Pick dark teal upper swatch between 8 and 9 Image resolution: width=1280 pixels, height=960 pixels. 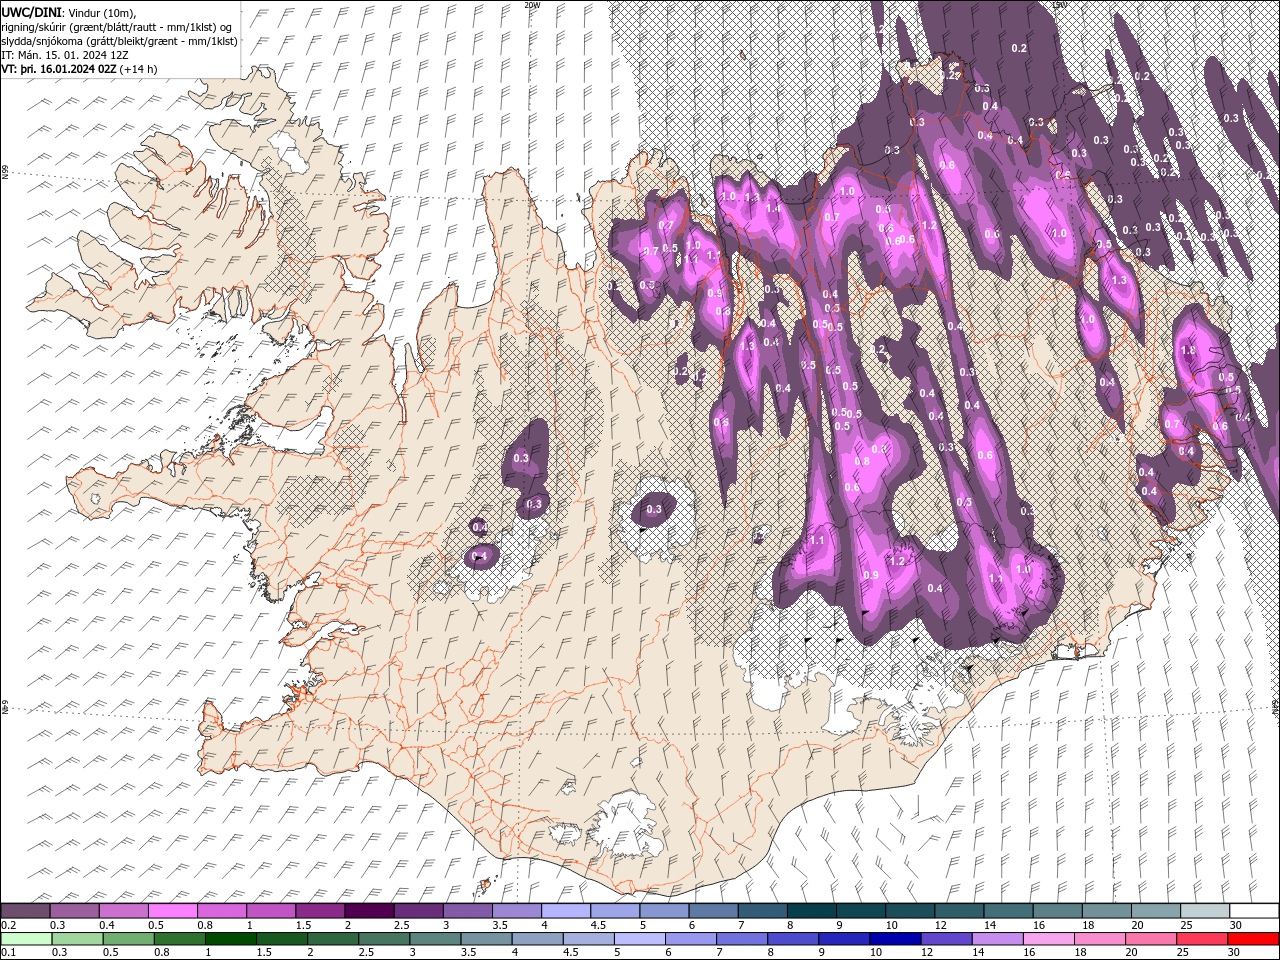[811, 910]
